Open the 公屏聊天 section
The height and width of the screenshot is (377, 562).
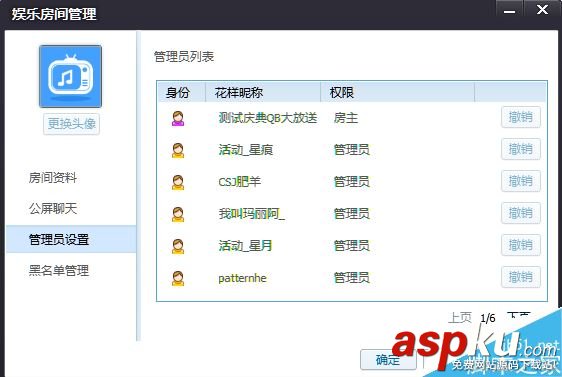point(53,208)
